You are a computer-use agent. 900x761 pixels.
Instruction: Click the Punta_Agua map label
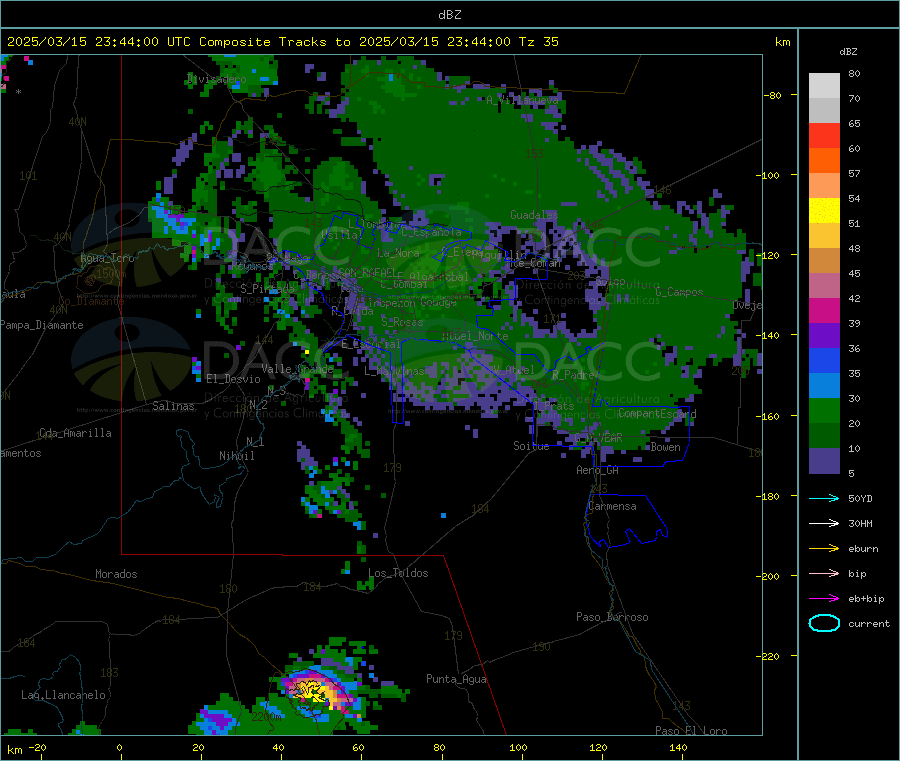pos(456,679)
